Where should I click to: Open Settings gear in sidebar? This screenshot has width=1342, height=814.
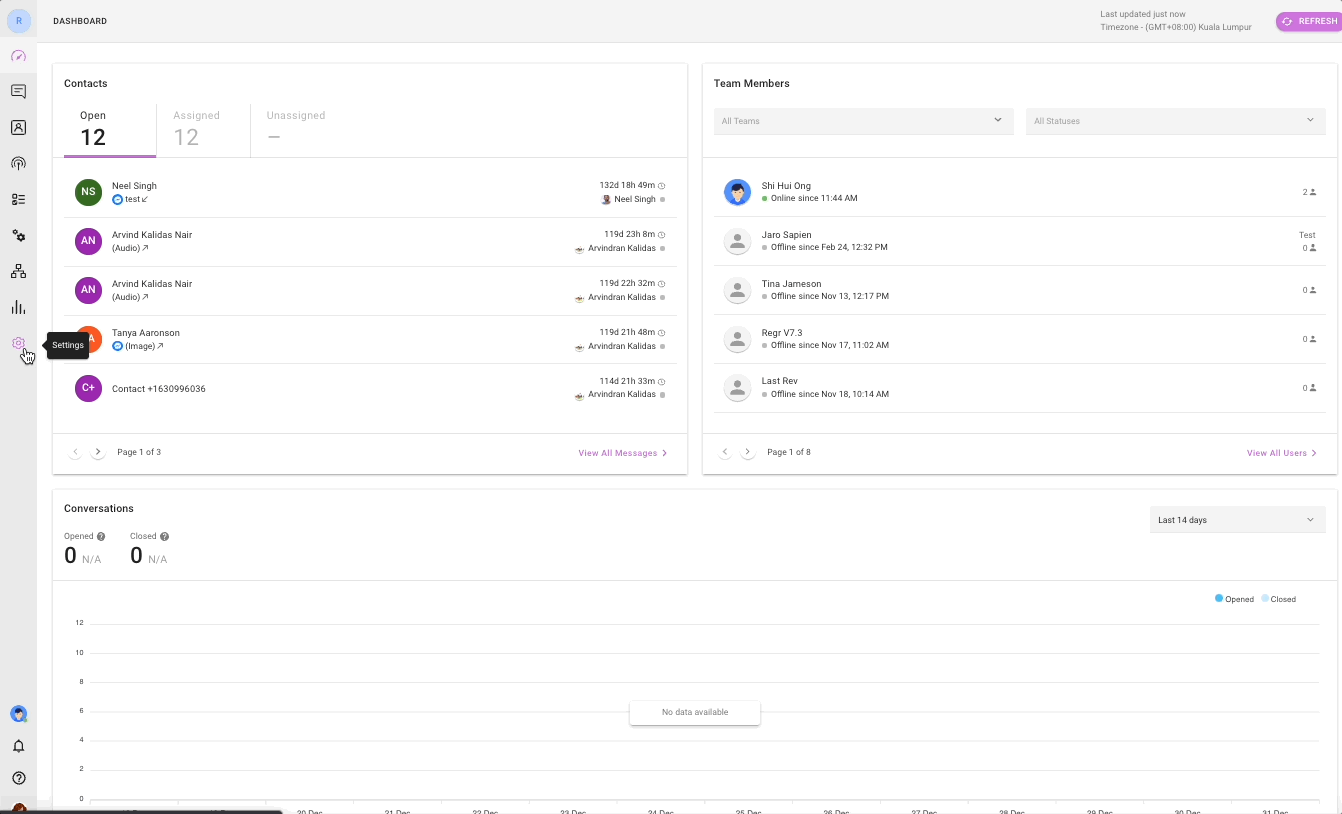pos(18,344)
